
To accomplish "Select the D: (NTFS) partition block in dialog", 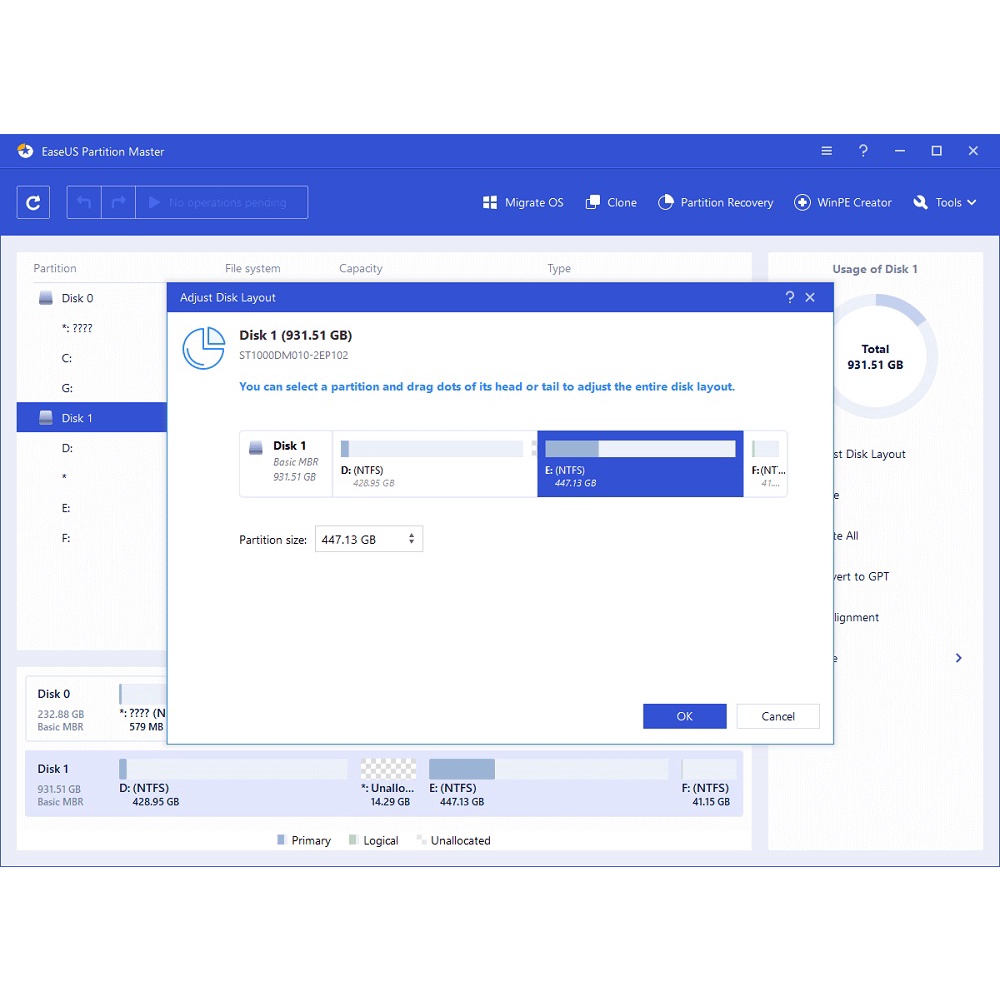I will pyautogui.click(x=434, y=464).
